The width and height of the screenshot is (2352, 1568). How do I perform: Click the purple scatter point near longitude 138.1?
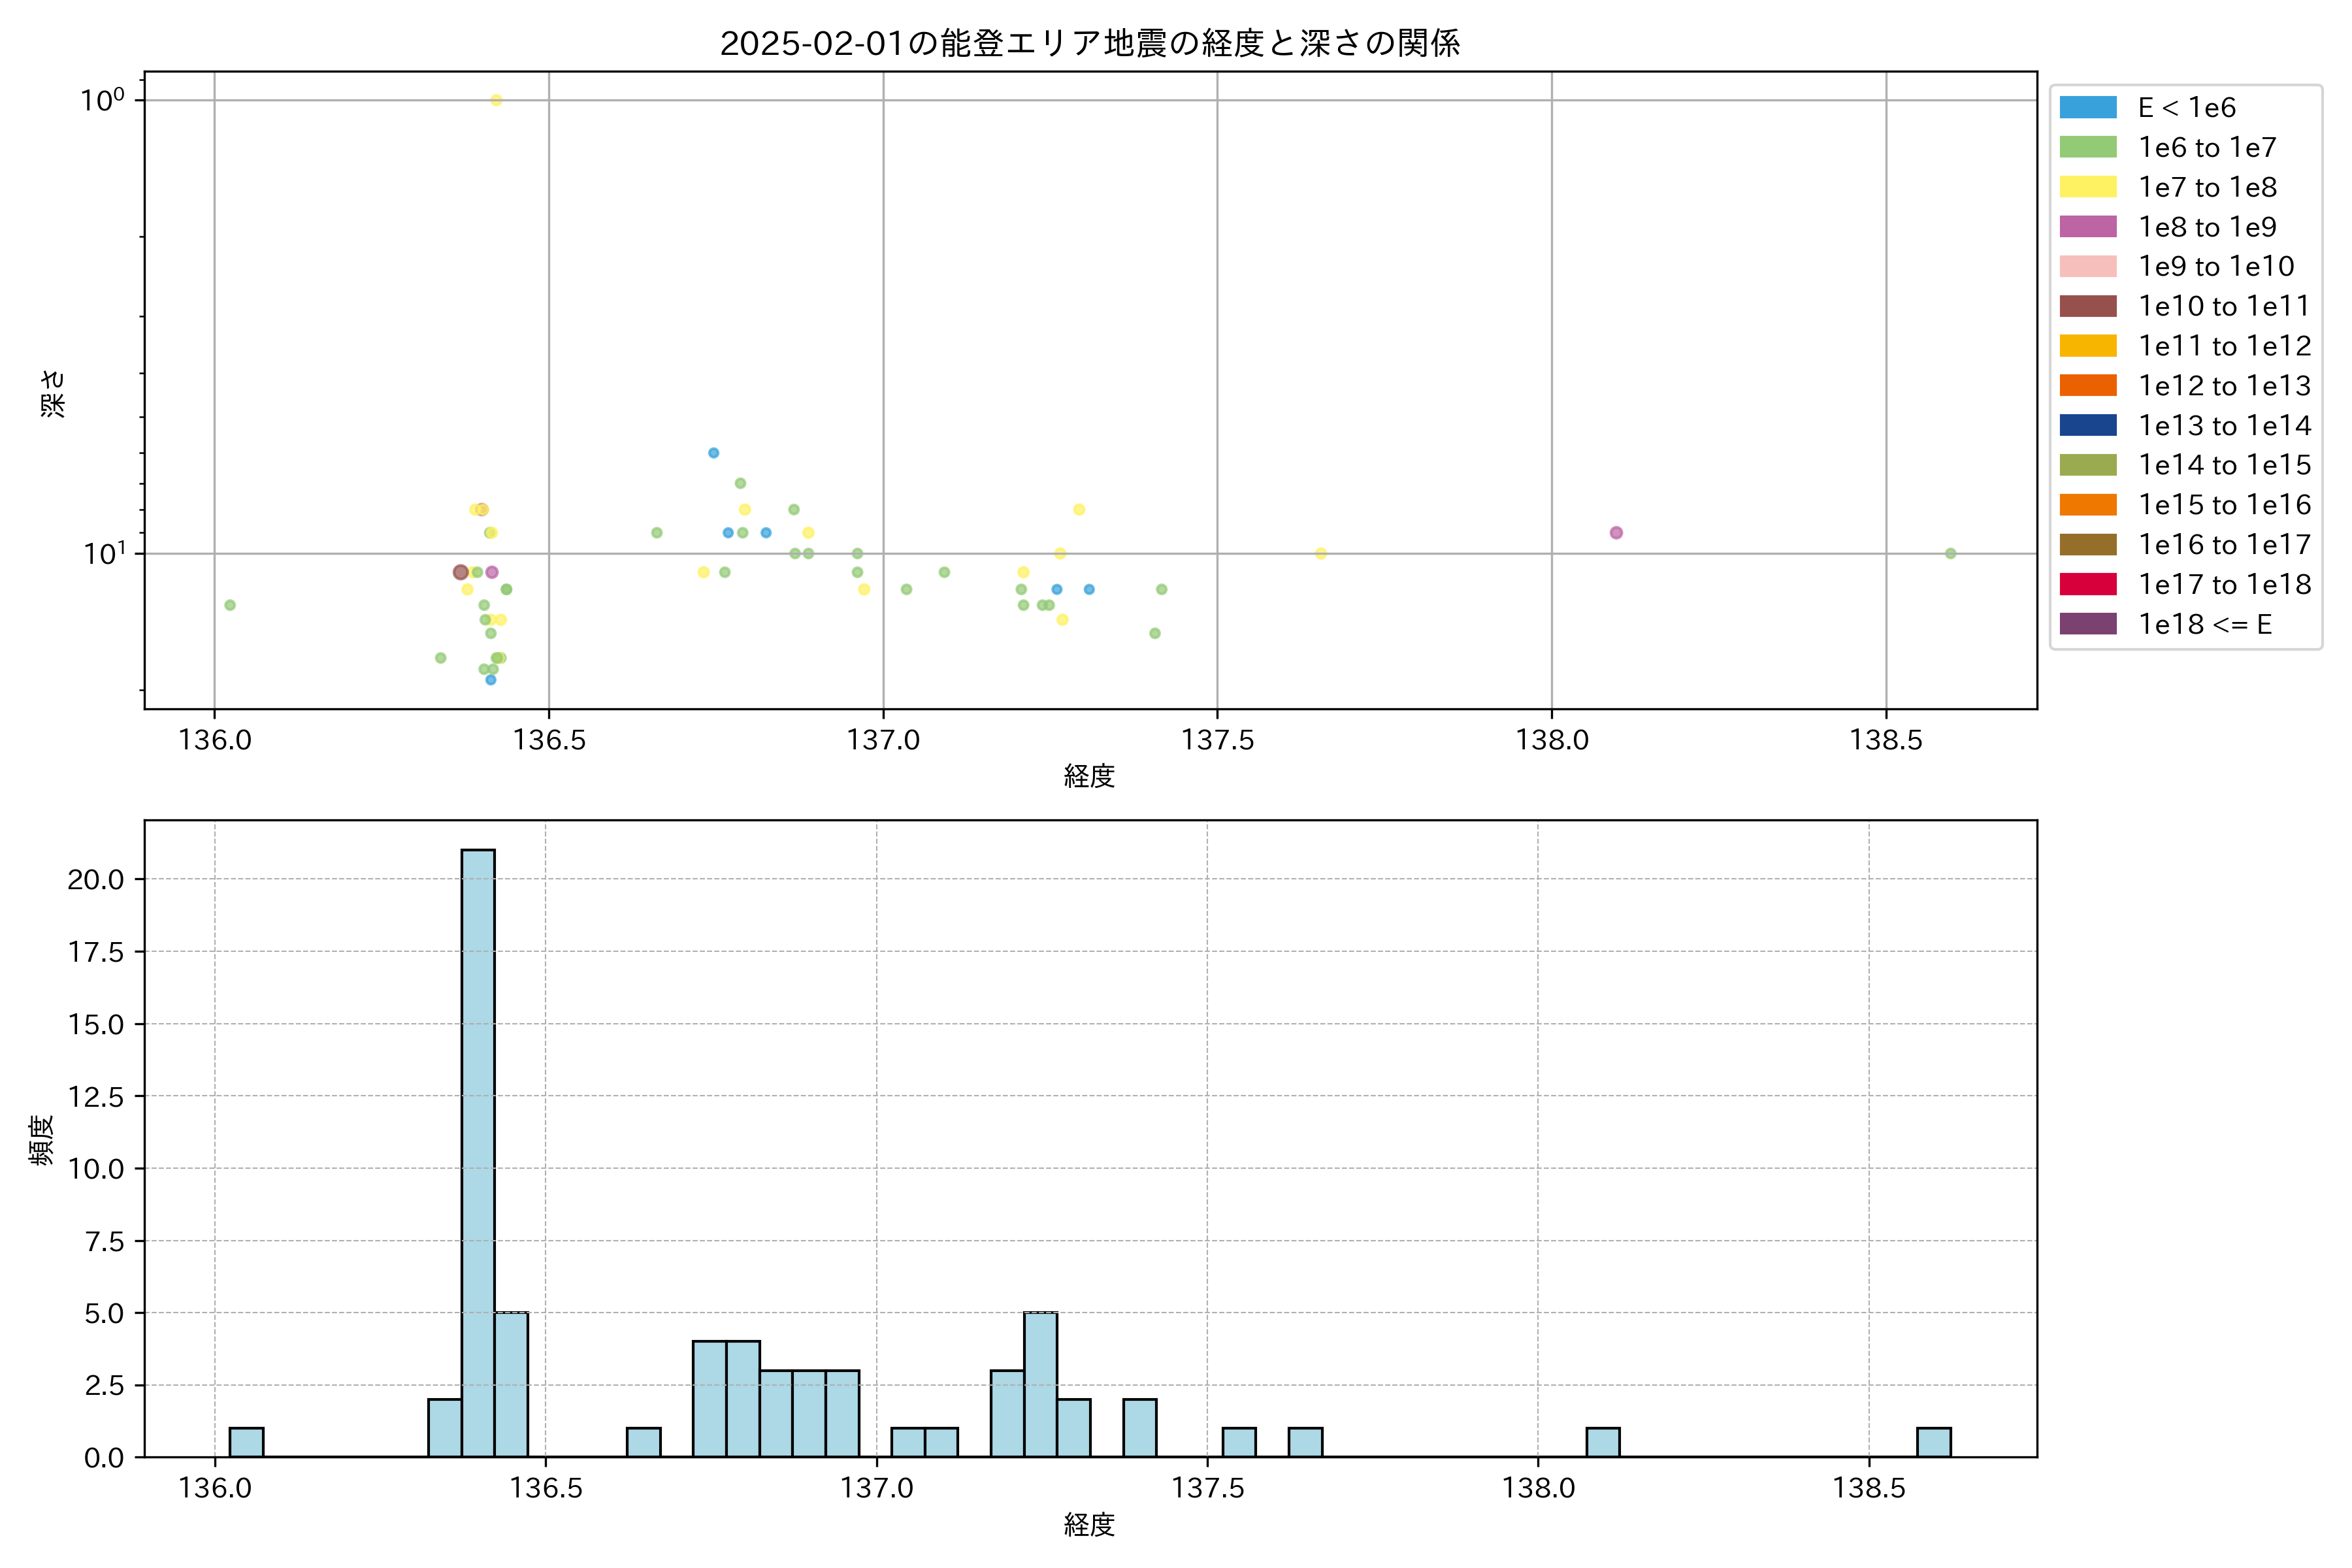pyautogui.click(x=1616, y=532)
